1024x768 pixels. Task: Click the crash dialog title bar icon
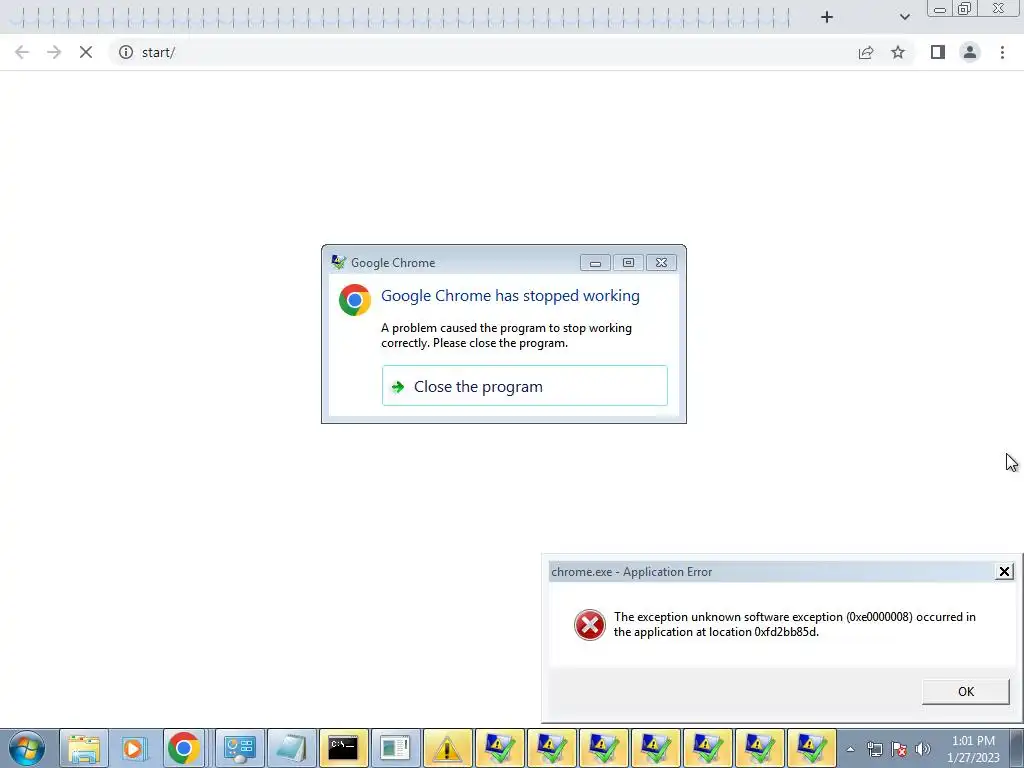338,263
